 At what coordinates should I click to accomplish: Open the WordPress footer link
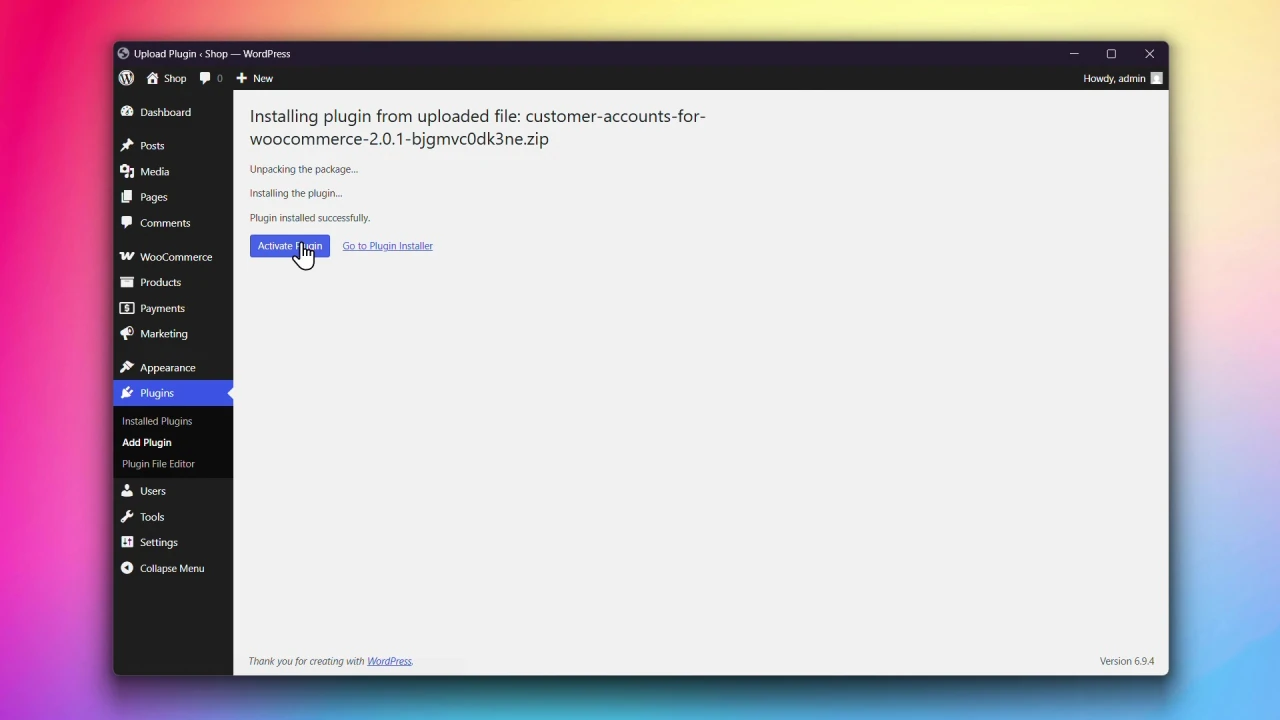tap(389, 661)
